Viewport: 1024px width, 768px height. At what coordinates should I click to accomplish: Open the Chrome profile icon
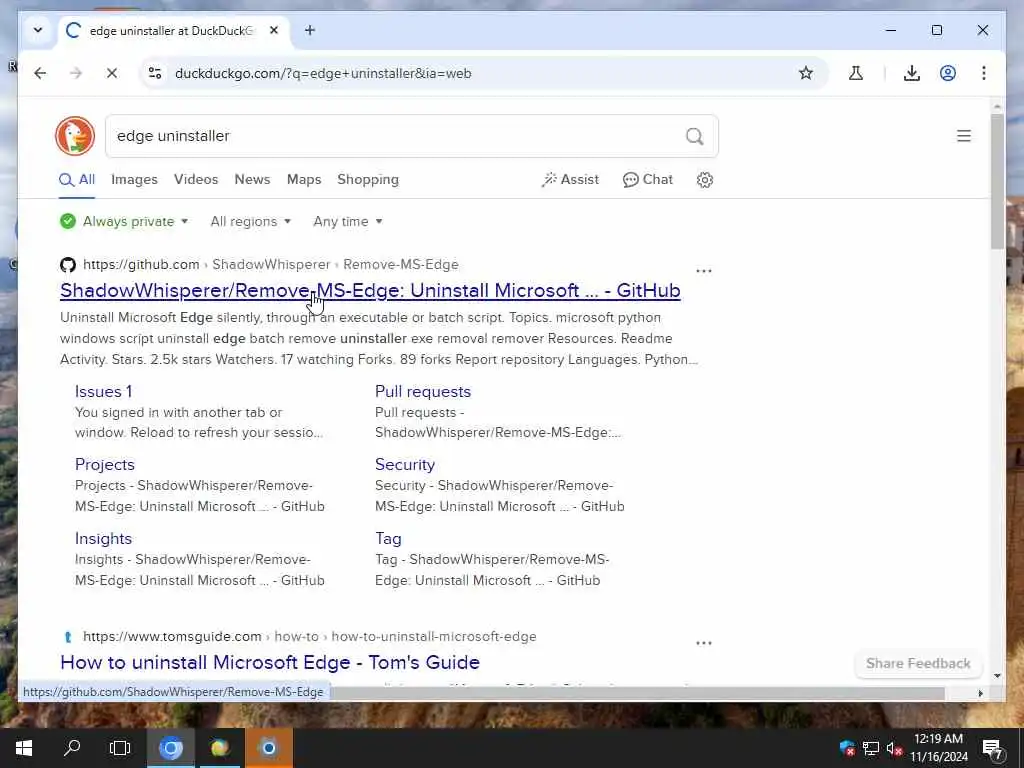pyautogui.click(x=948, y=73)
